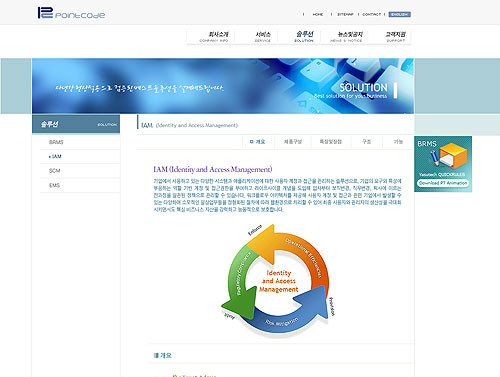The height and width of the screenshot is (377, 500).
Task: Click the 개요 section heading below diagram
Action: 162,355
